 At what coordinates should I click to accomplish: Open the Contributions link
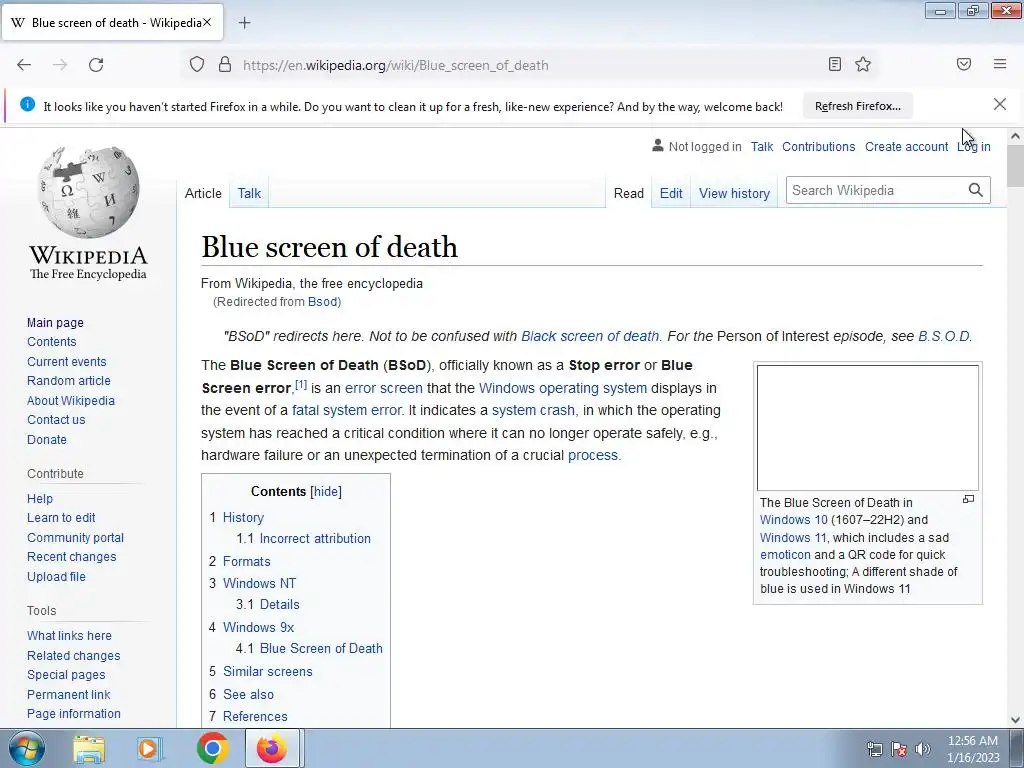coord(818,147)
